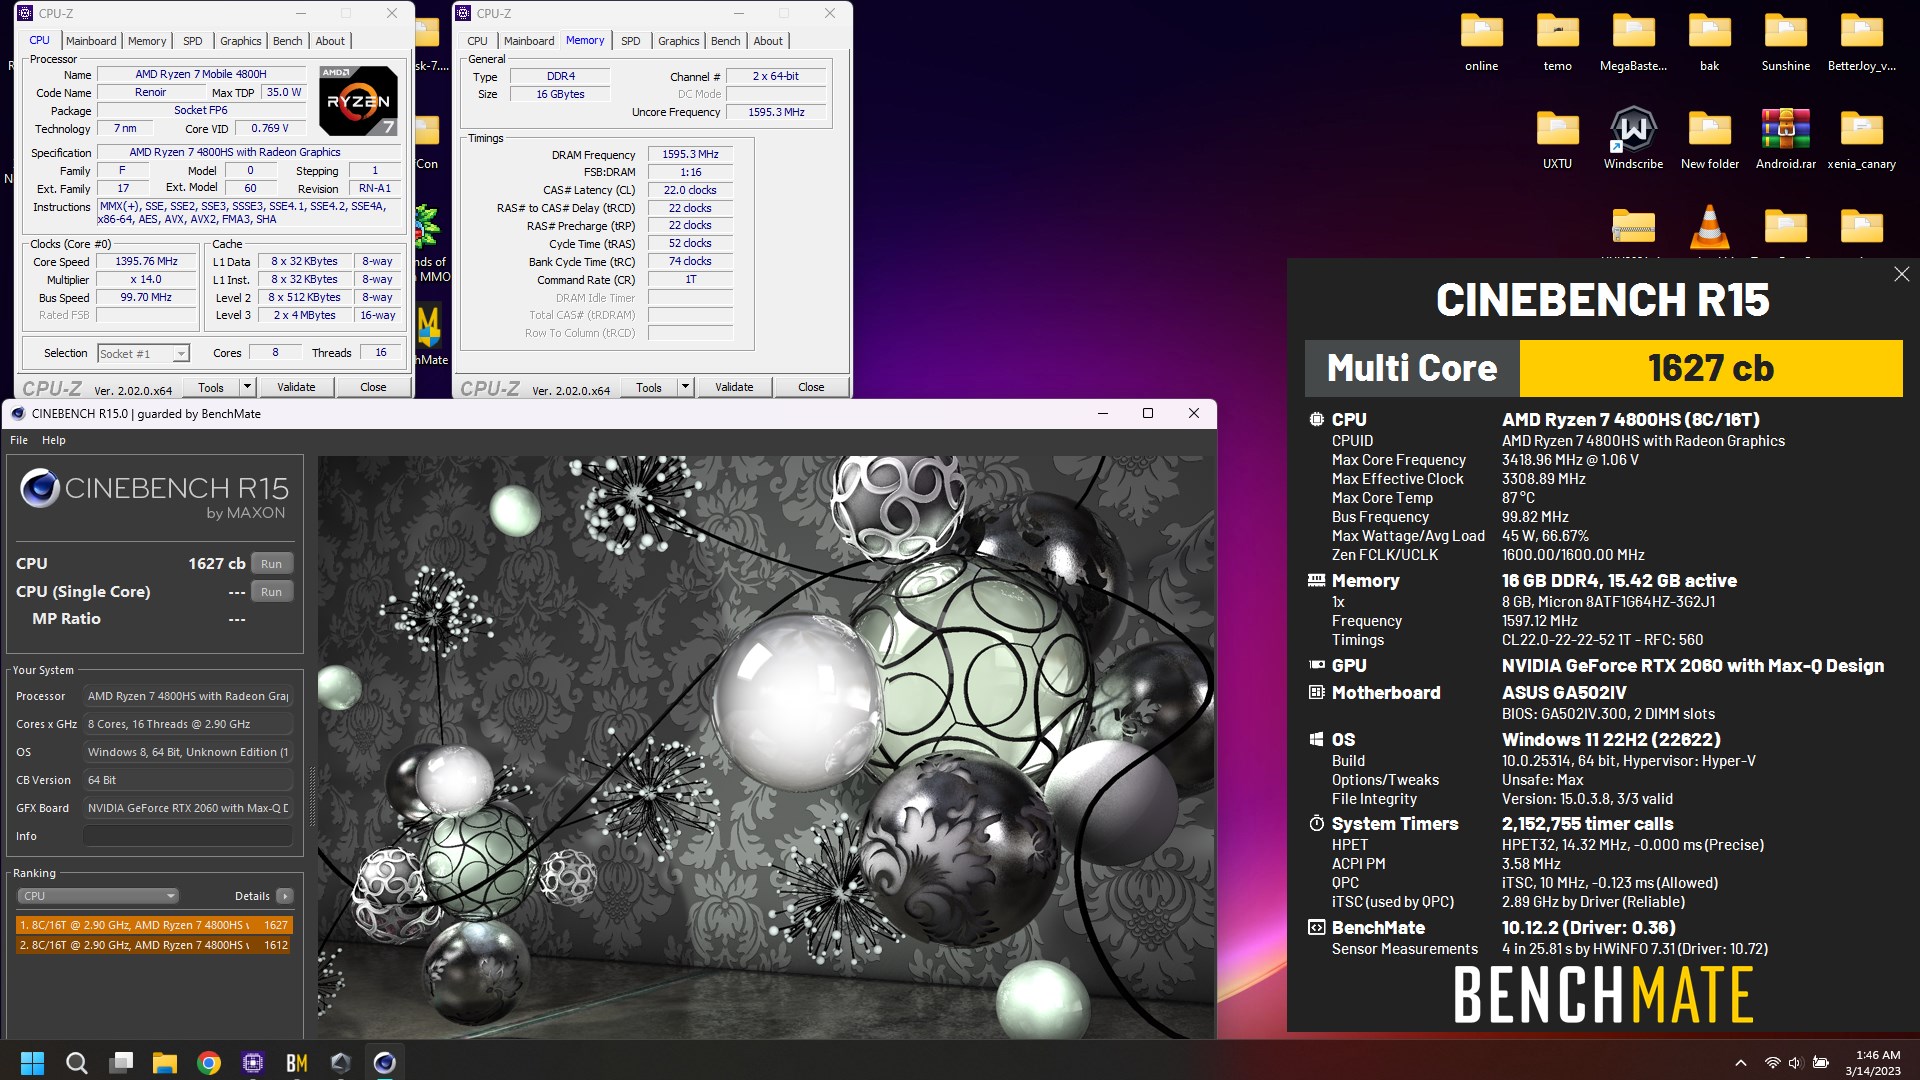1920x1080 pixels.
Task: Click Tools button in right CPU-Z window
Action: coord(649,387)
